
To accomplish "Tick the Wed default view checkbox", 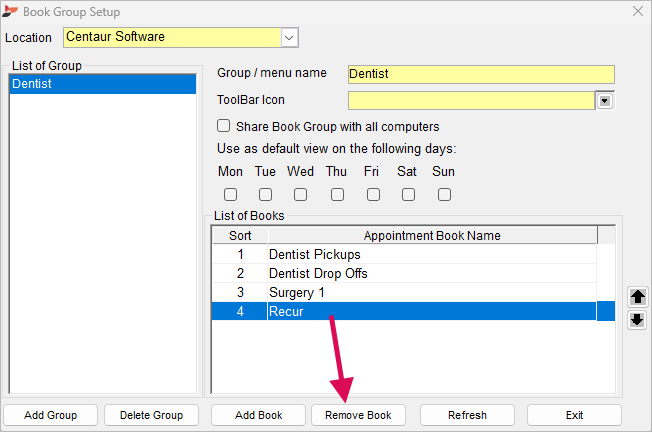I will pos(300,195).
